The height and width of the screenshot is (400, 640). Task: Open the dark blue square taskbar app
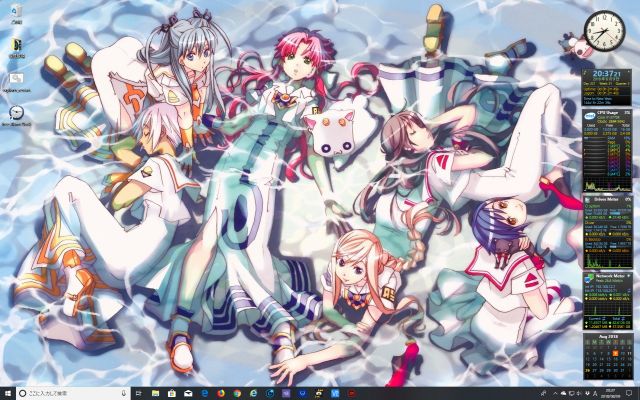pyautogui.click(x=302, y=393)
